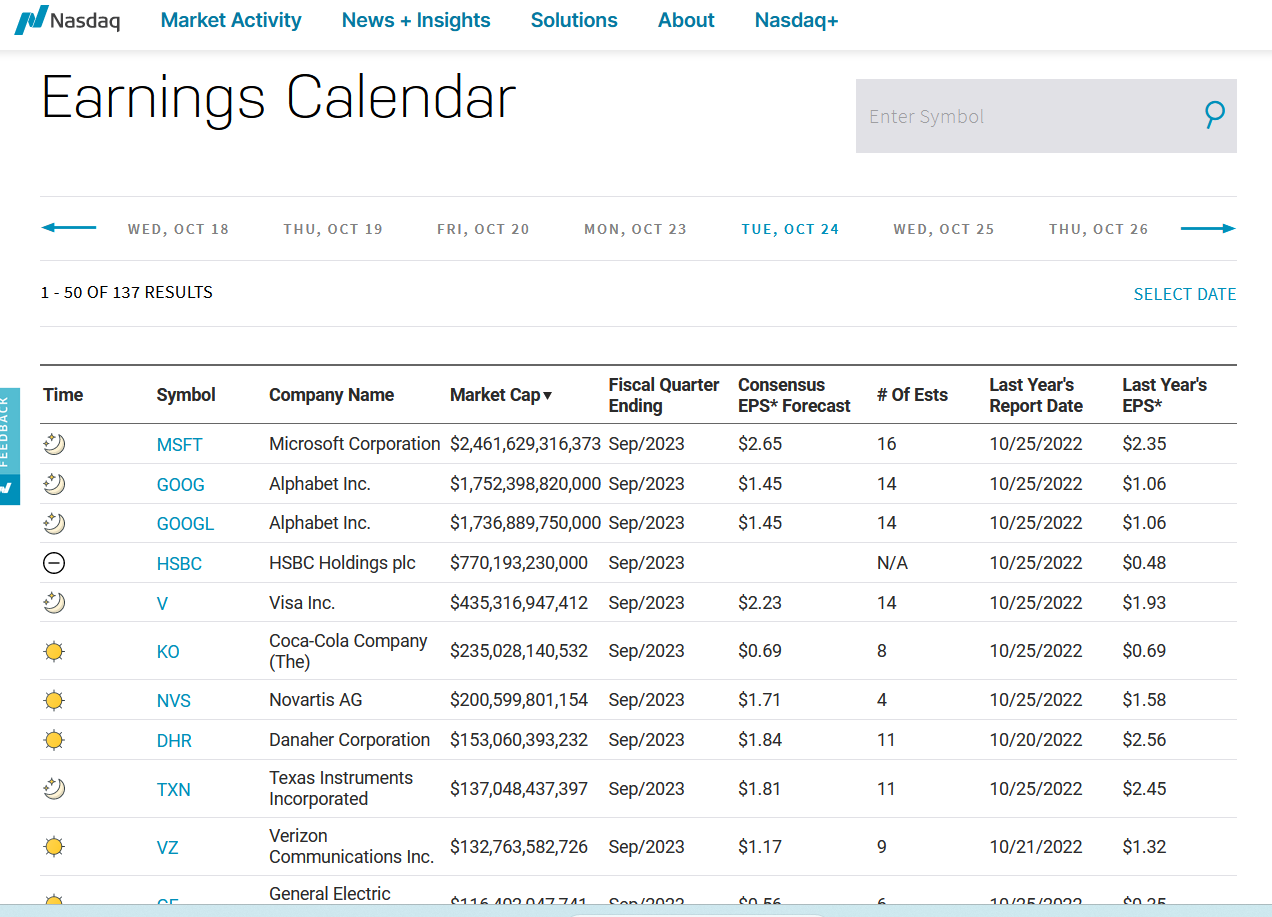Open the News + Insights menu
Screen dimensions: 1272x917
416,20
